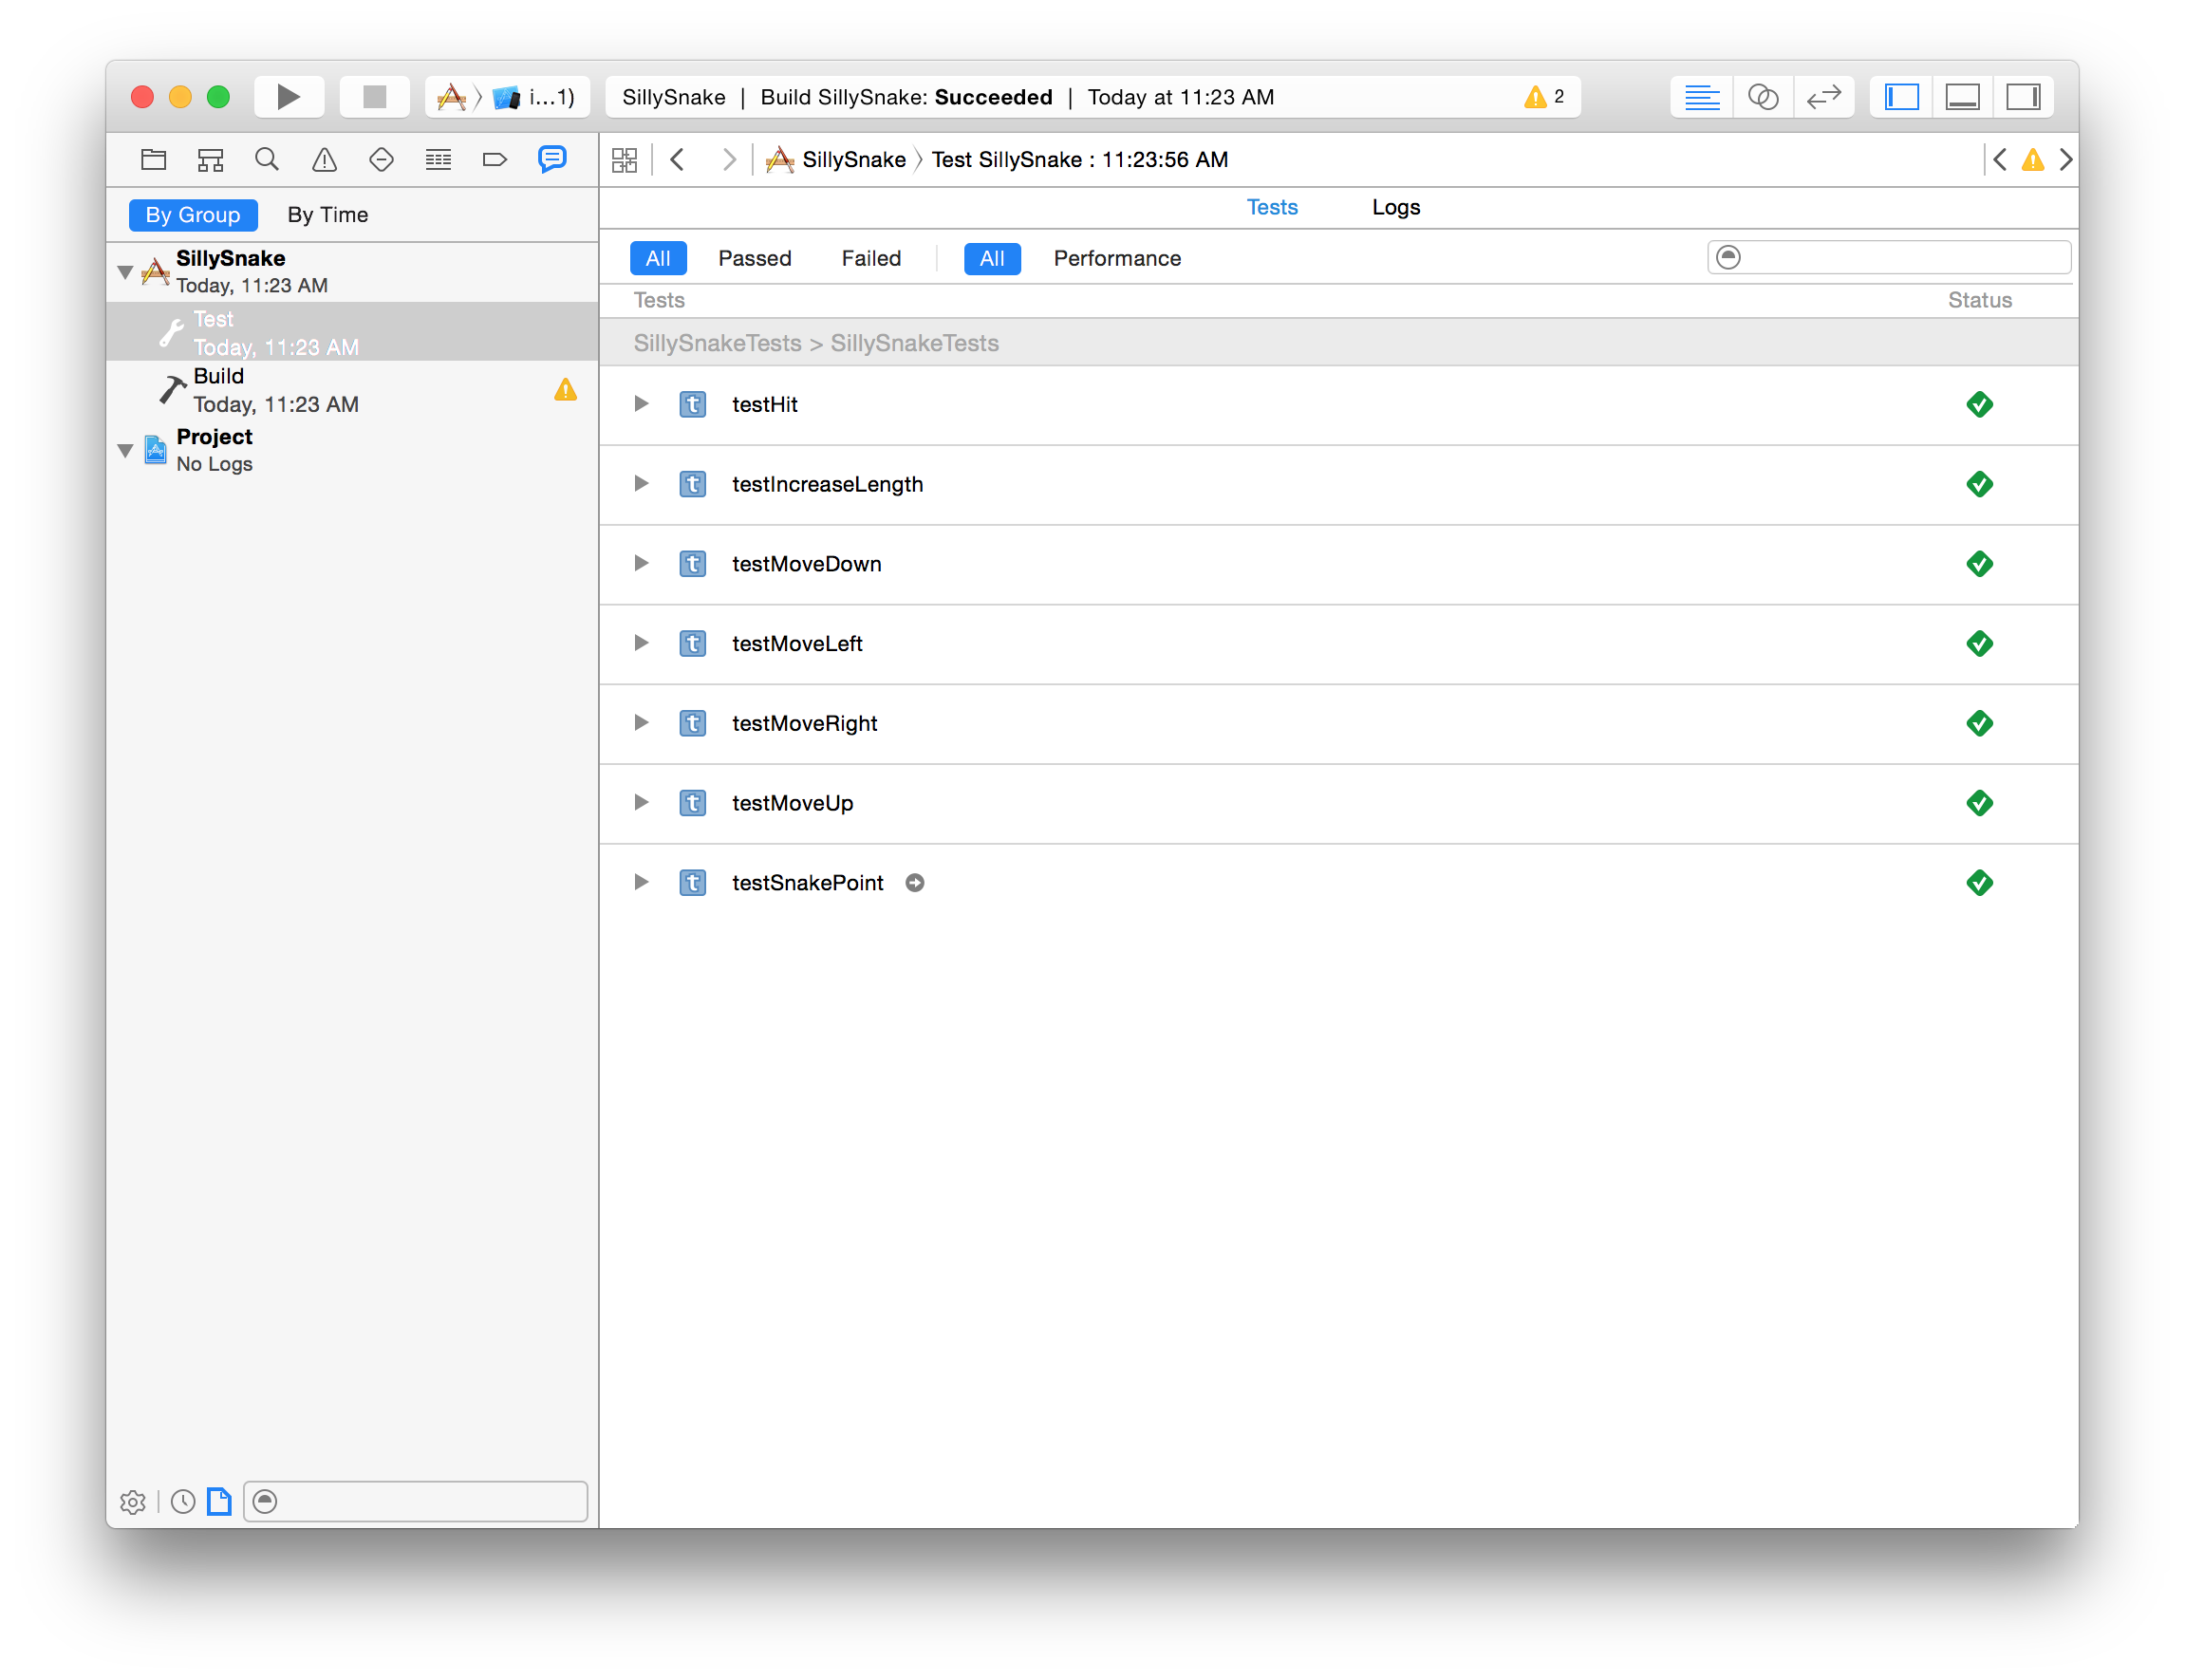Screen dimensions: 2185x1680
Task: Filter tests by Failed
Action: (870, 259)
